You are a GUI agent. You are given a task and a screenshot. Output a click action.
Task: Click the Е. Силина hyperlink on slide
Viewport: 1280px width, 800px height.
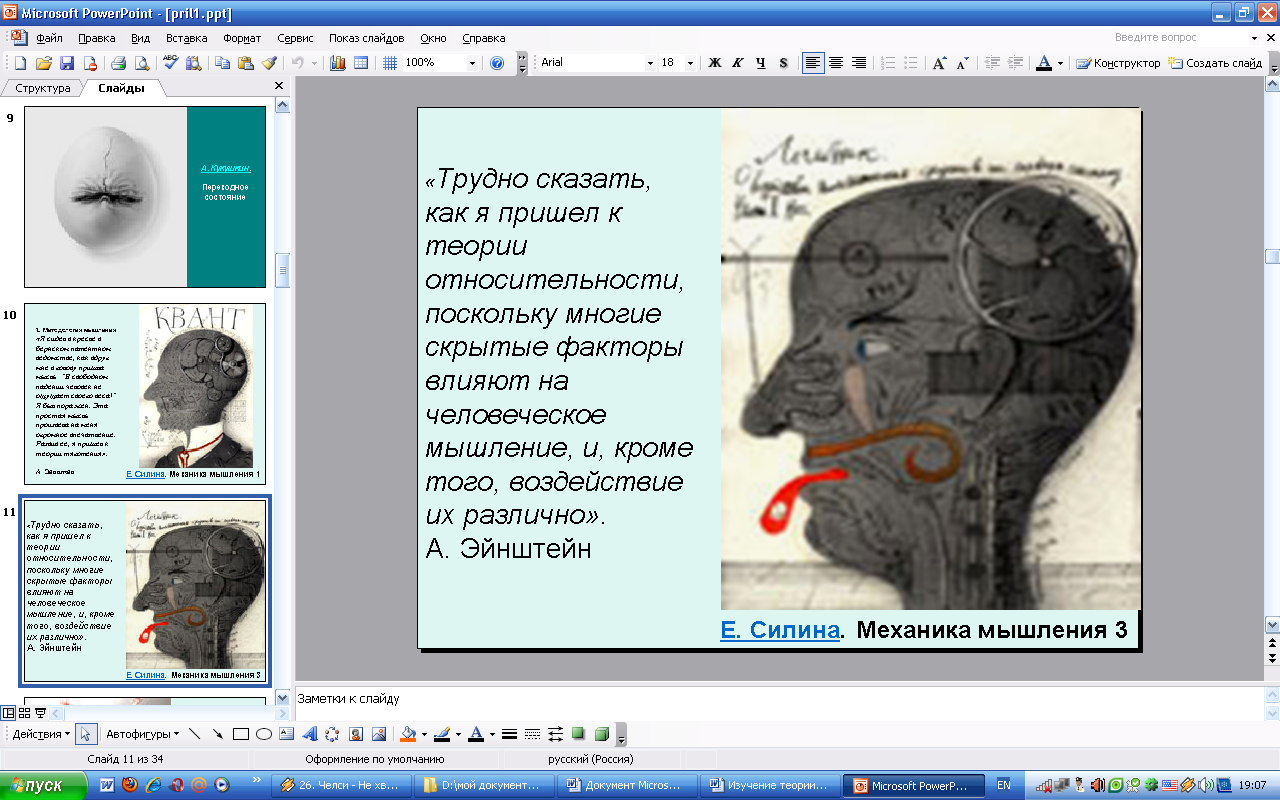779,630
